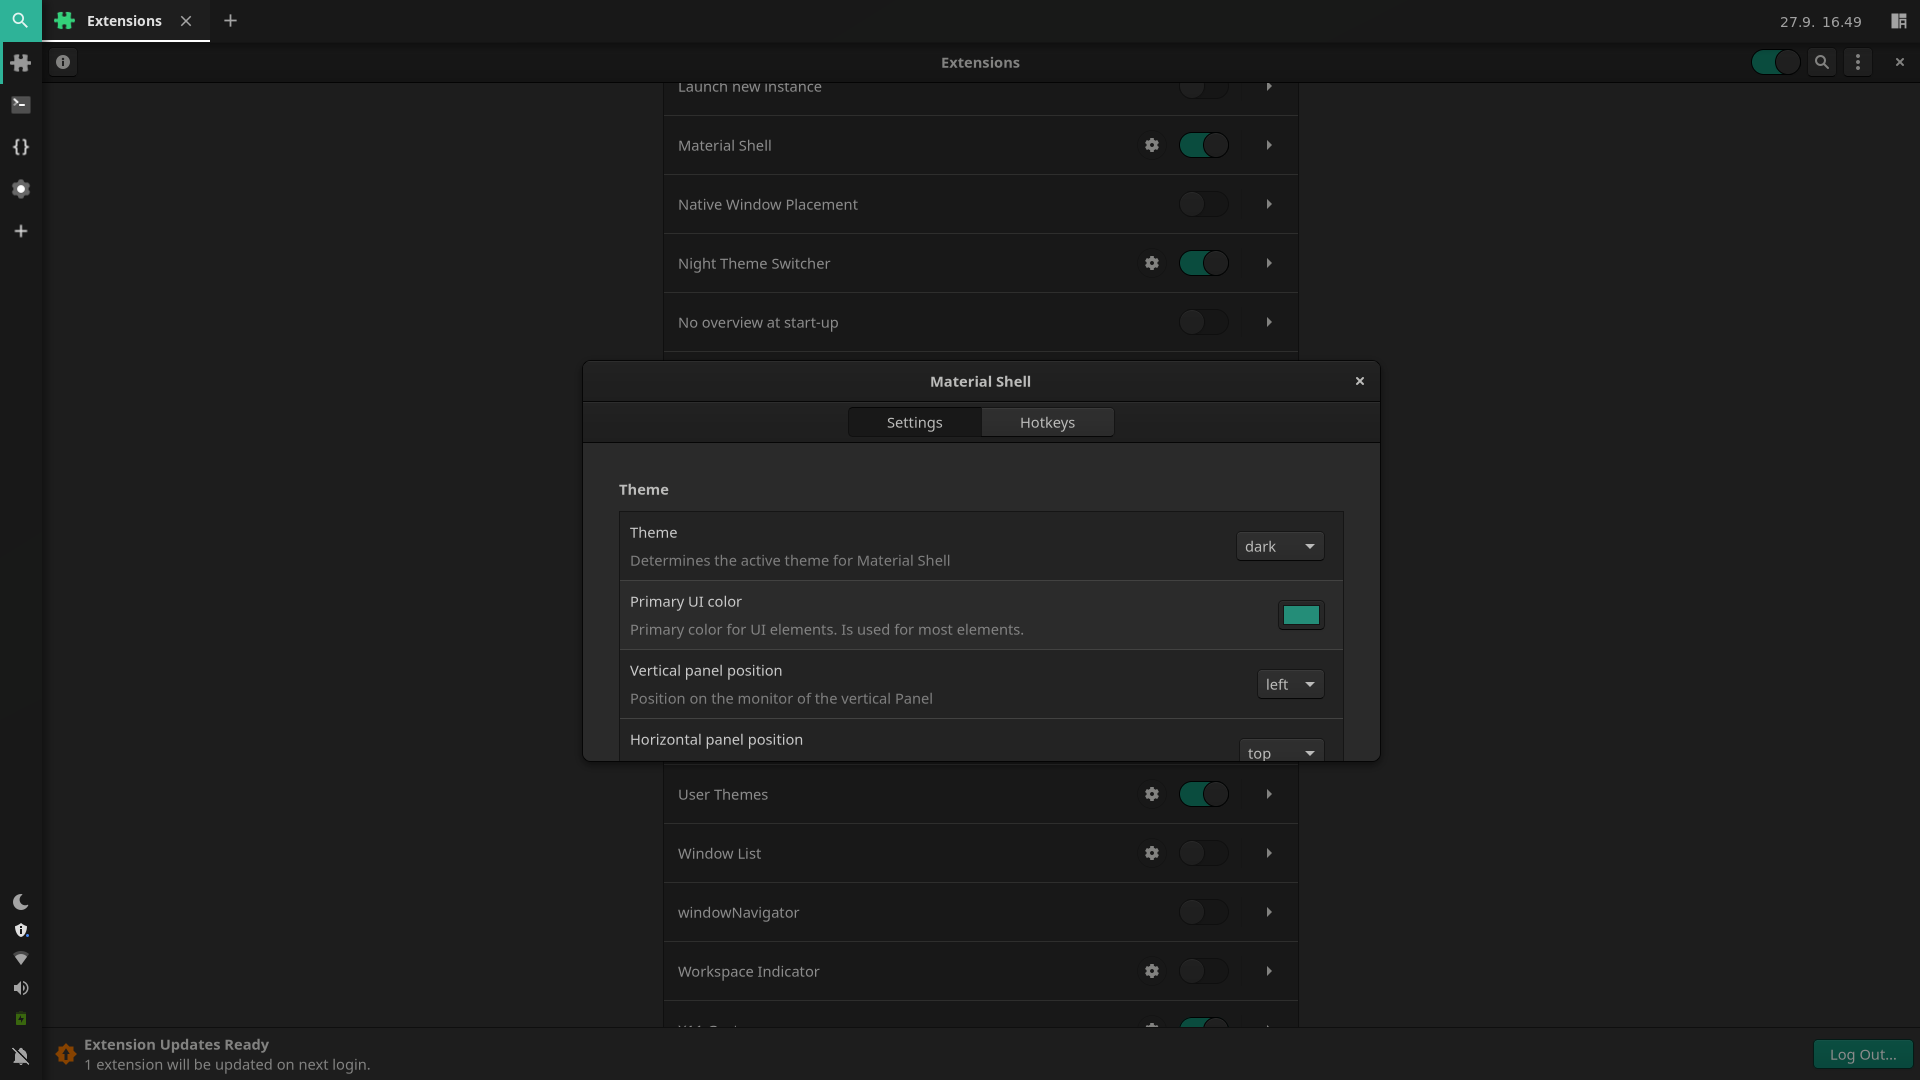Switch to the Hotkeys tab
Screen dimensions: 1920x1080
1047,422
